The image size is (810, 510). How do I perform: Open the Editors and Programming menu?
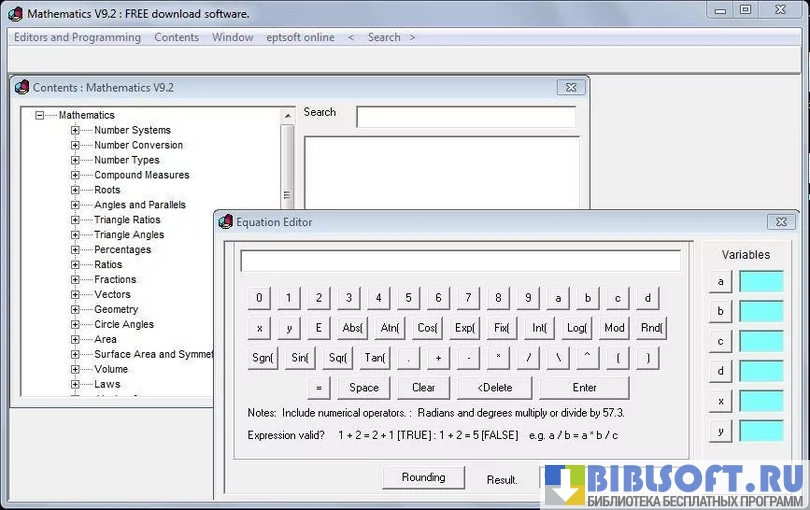click(x=77, y=38)
